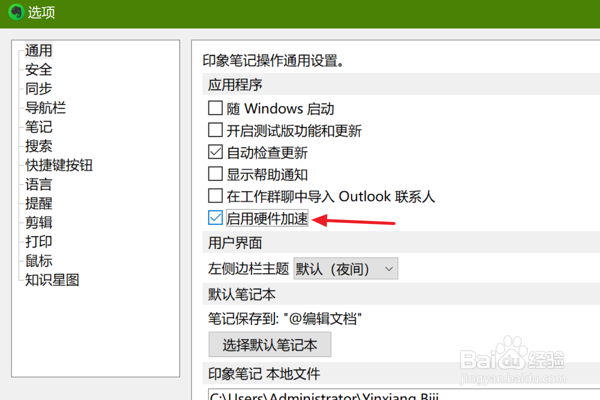This screenshot has width=600, height=400.
Task: Select 安全 in the options tree
Action: pyautogui.click(x=38, y=70)
